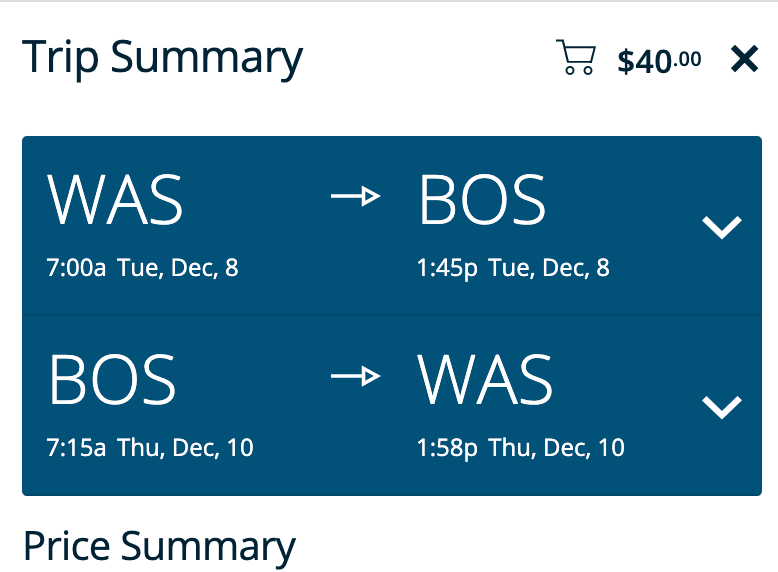Select the BOS departure station on Dec 10
Image resolution: width=778 pixels, height=572 pixels.
[x=112, y=380]
